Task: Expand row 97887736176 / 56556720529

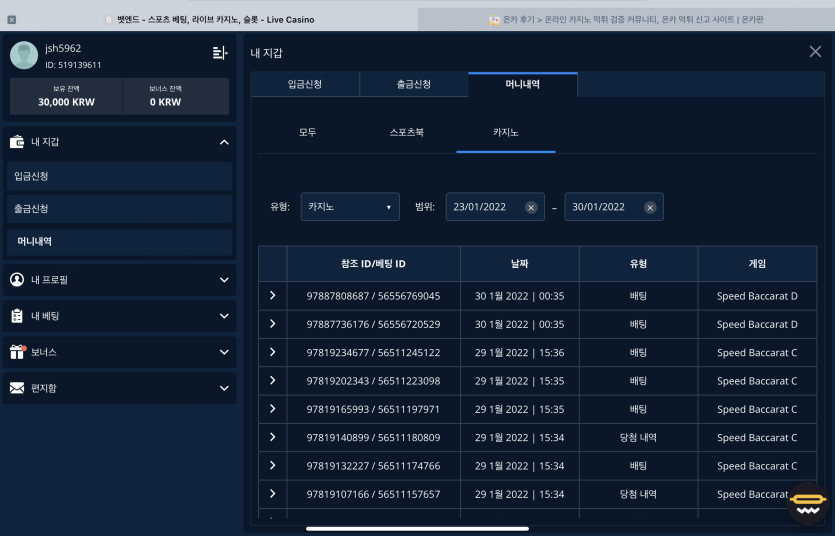Action: click(x=273, y=324)
